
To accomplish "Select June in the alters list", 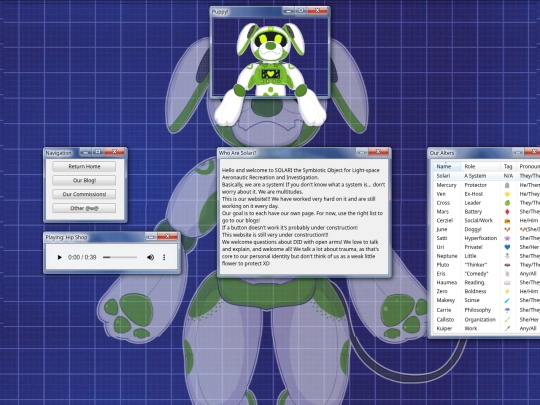I will pos(442,229).
